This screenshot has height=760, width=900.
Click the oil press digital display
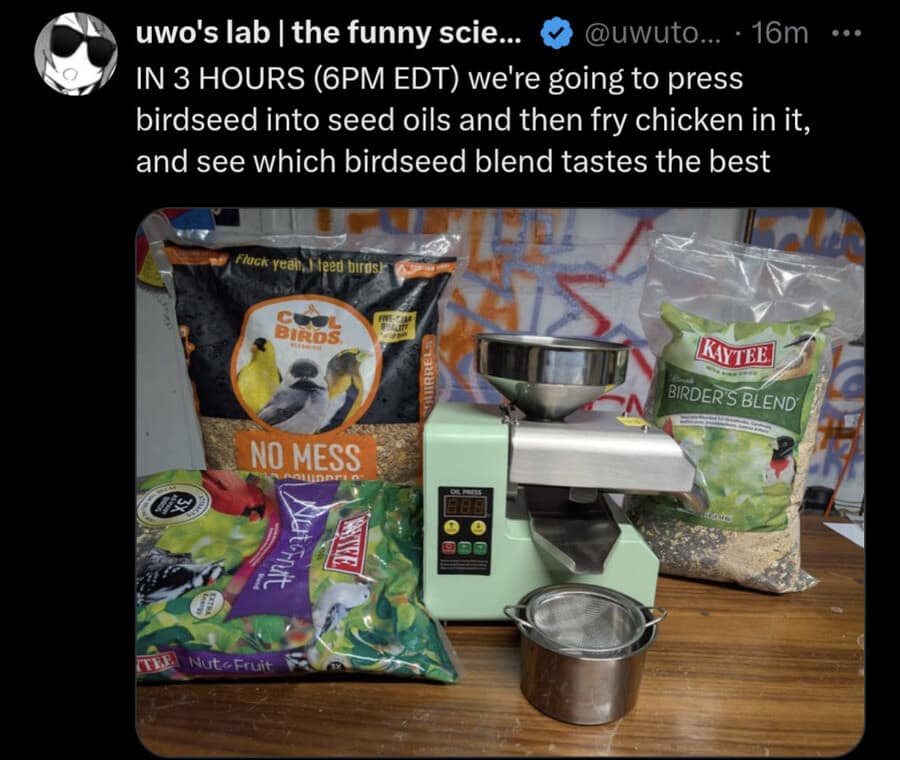(465, 506)
